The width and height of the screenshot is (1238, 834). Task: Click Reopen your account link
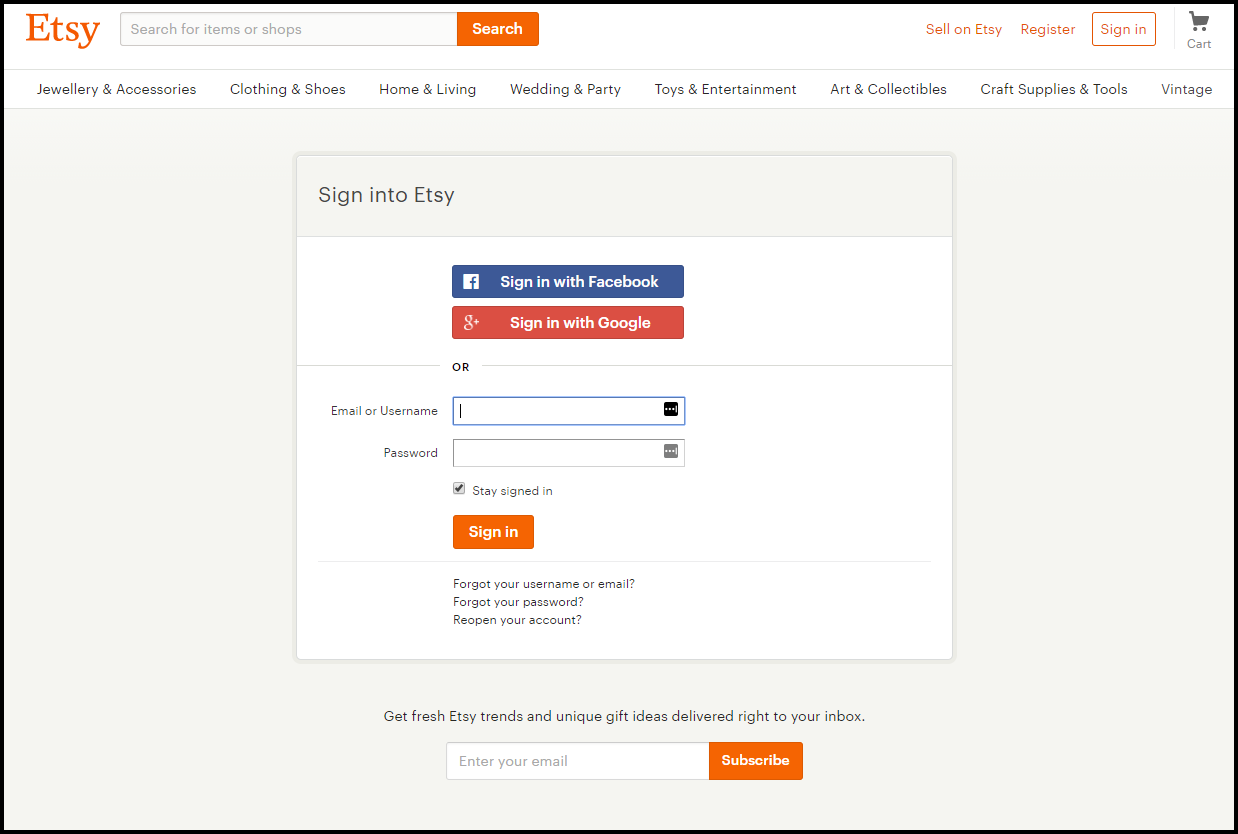coord(517,620)
